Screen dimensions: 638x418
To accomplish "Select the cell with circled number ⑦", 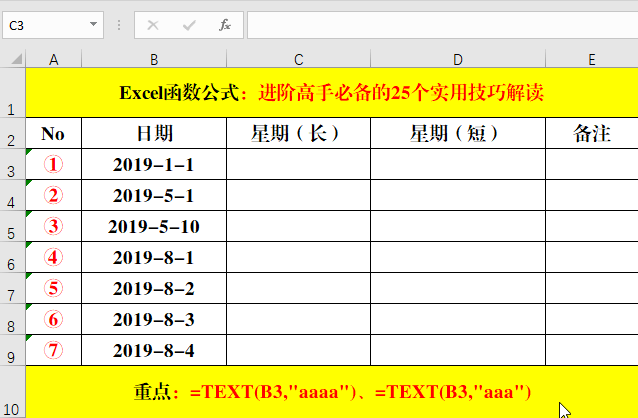I will 54,350.
